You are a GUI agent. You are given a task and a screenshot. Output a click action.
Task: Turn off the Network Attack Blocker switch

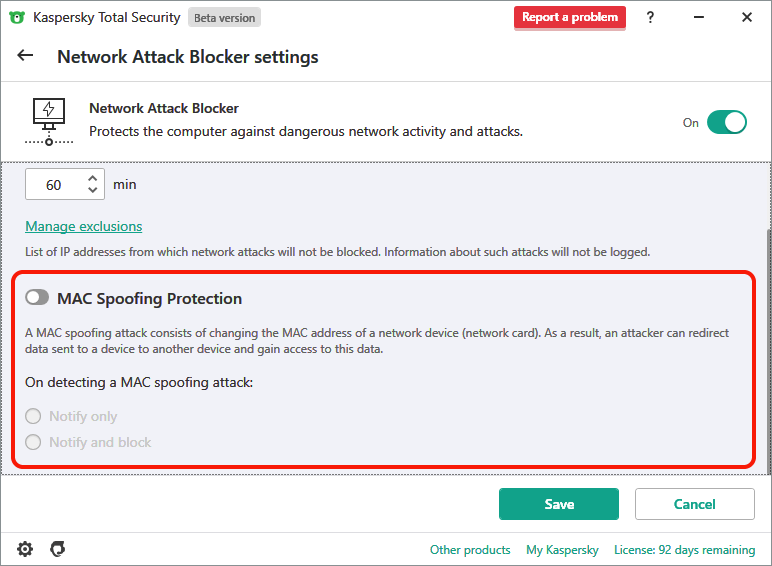point(726,122)
